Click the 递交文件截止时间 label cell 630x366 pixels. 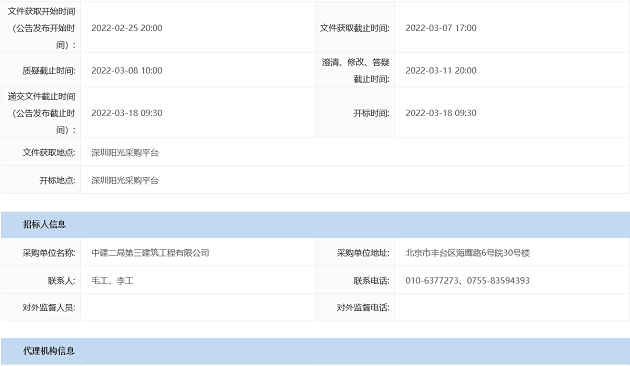tap(41, 113)
